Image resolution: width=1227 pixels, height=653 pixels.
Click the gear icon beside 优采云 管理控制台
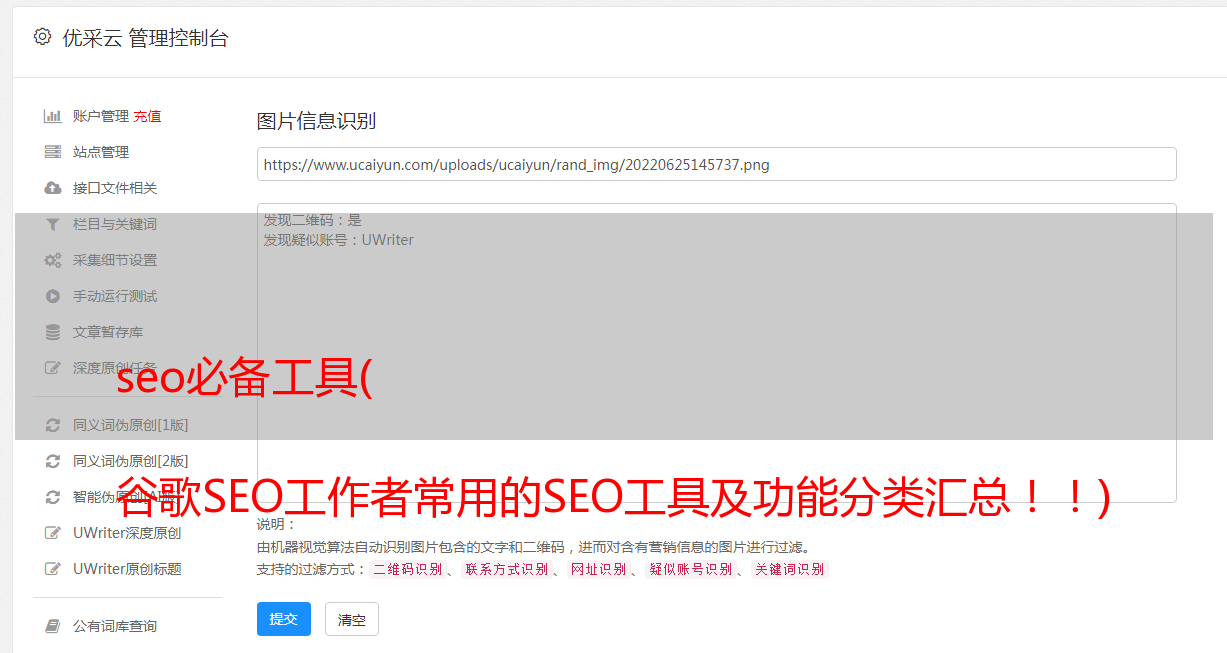pyautogui.click(x=42, y=37)
